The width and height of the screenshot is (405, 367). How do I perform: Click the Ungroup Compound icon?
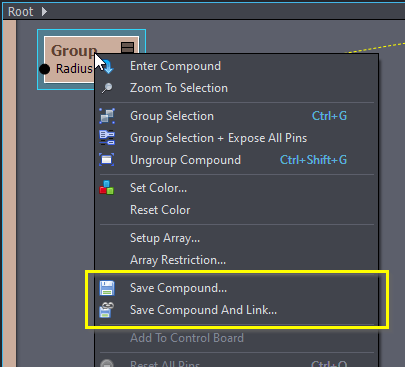pos(107,160)
